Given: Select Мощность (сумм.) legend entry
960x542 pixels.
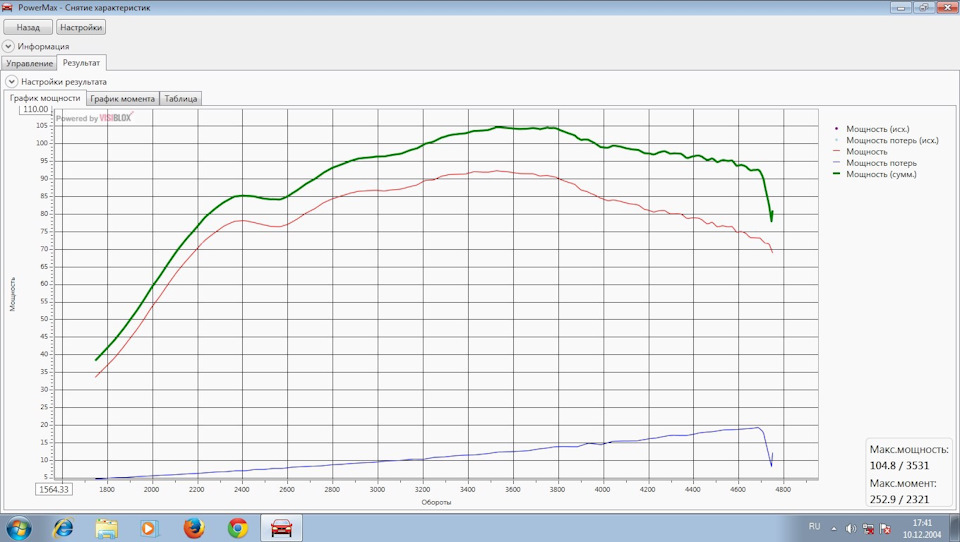Looking at the screenshot, I should tap(882, 175).
